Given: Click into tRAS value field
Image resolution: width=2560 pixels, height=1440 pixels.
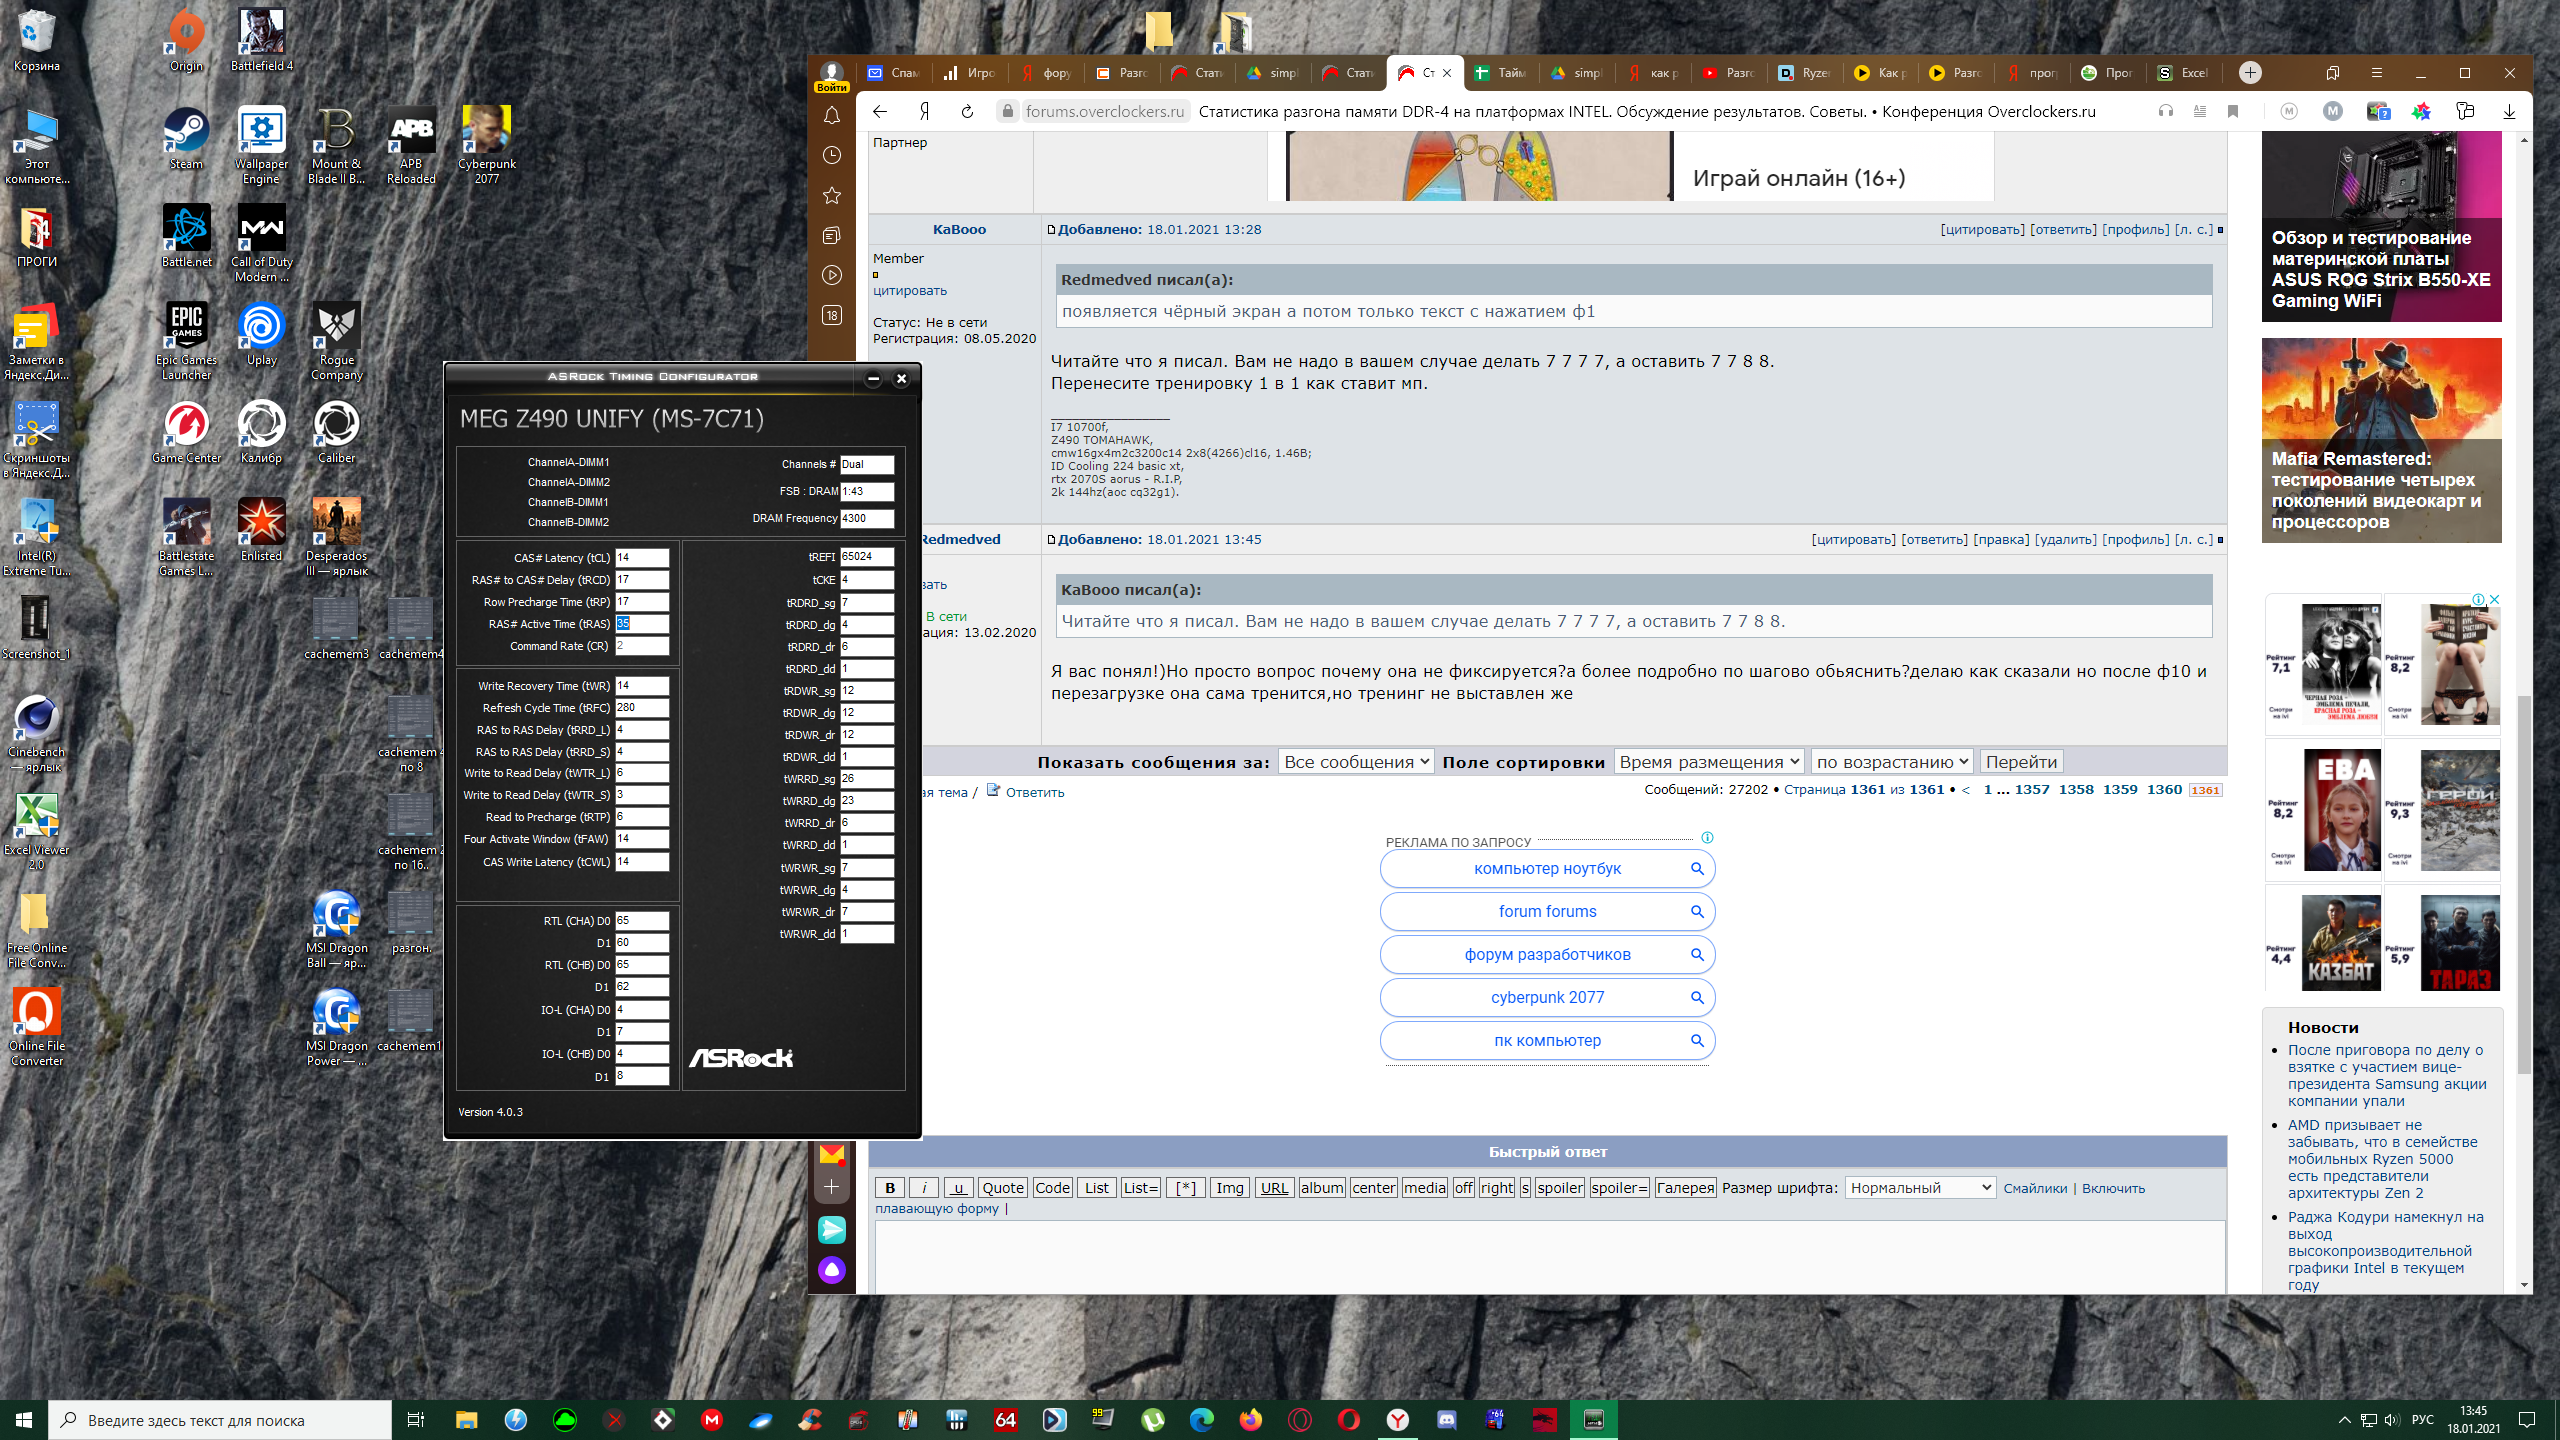Looking at the screenshot, I should coord(642,623).
